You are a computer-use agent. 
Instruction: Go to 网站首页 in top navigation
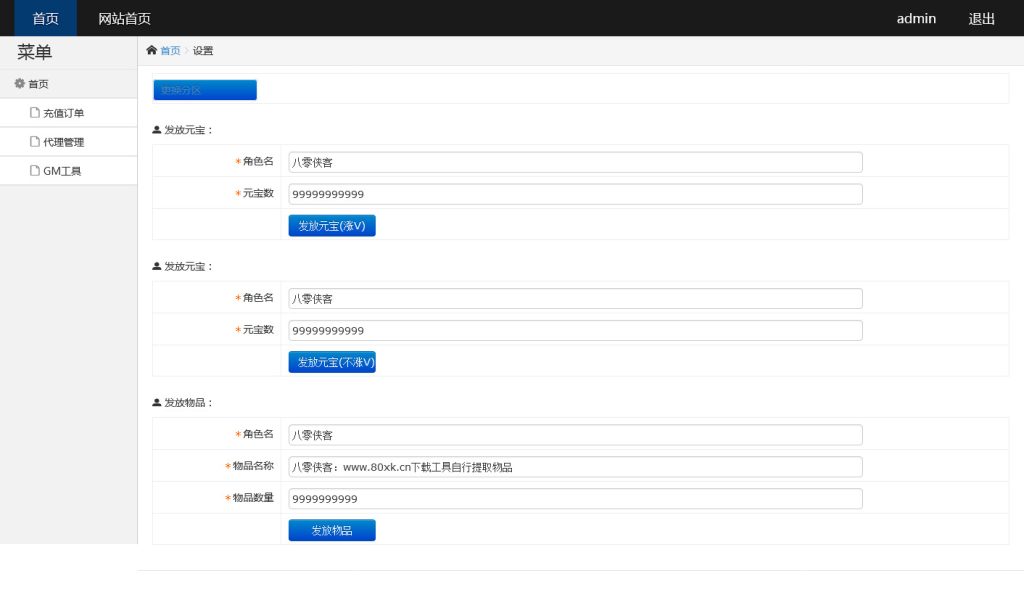pos(124,18)
